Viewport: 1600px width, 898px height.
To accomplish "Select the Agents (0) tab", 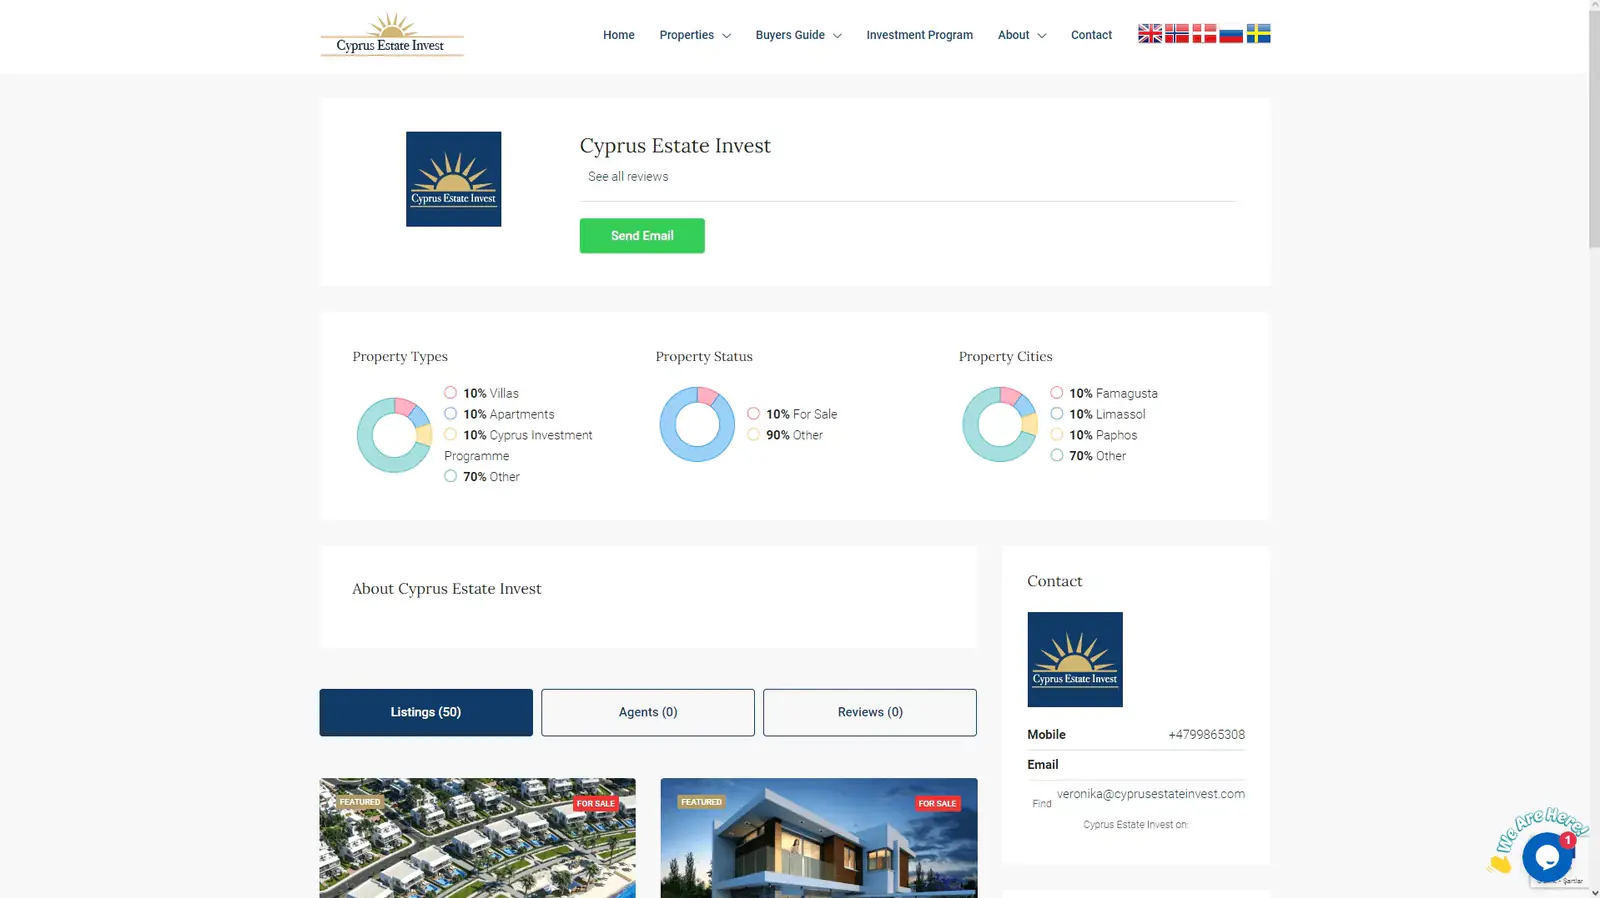I will pos(648,712).
